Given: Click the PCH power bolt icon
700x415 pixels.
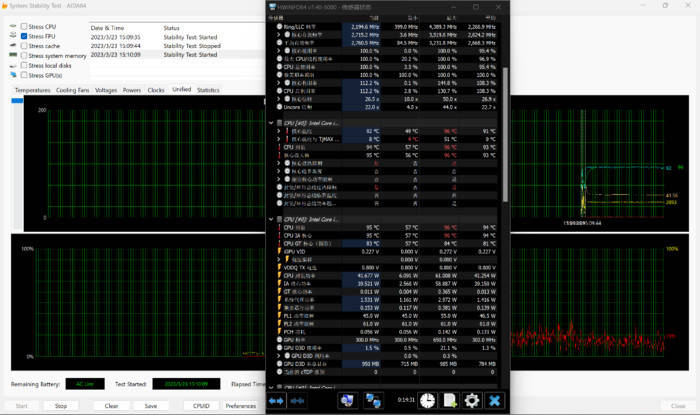Looking at the screenshot, I should coord(279,332).
